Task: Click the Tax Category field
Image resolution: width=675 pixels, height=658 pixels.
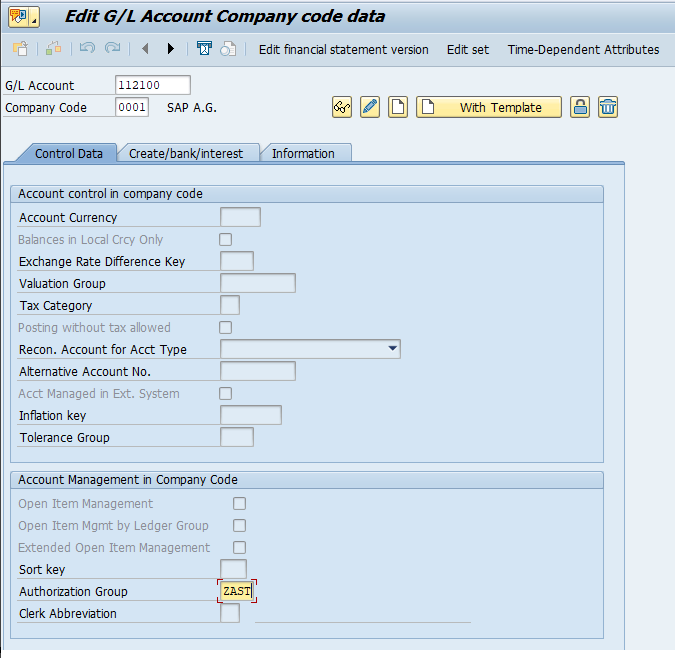Action: (x=230, y=305)
